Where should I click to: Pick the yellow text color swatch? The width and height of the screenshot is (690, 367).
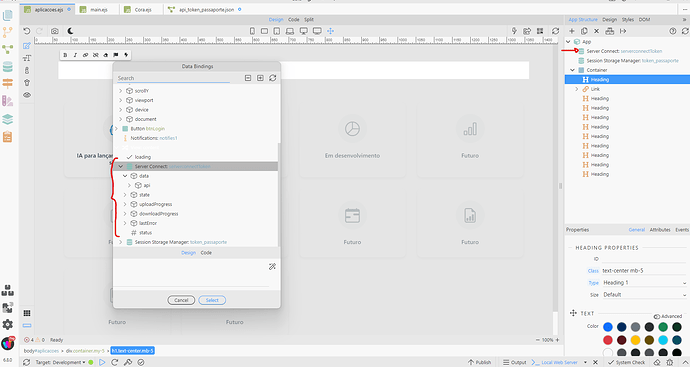pyautogui.click(x=635, y=340)
